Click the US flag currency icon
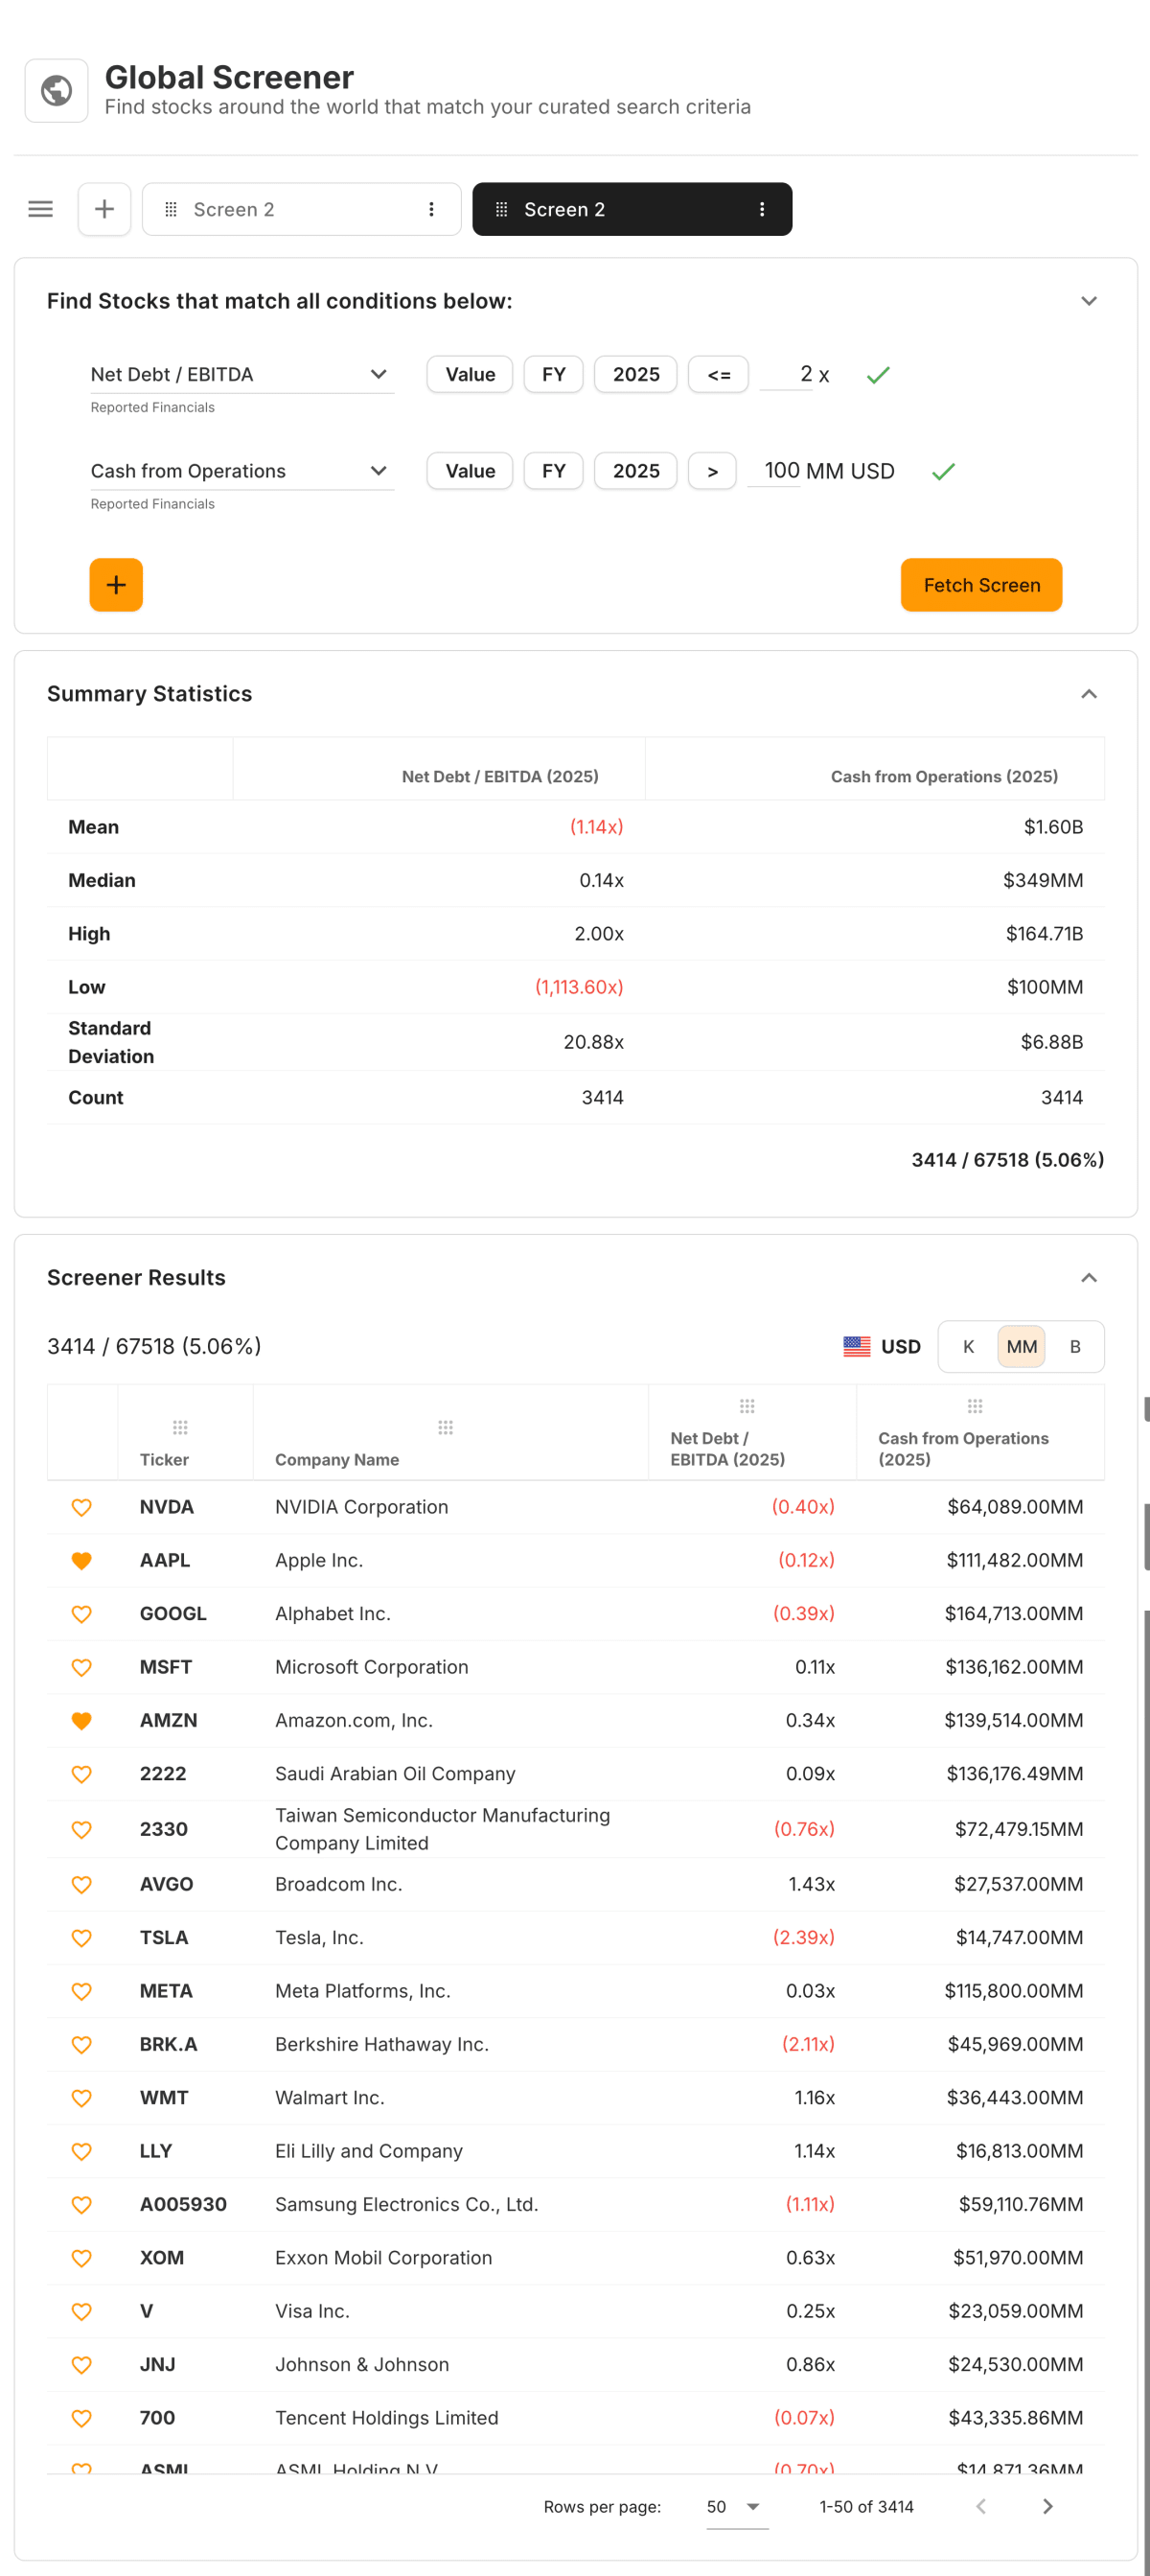Viewport: 1150px width, 2576px height. tap(857, 1346)
